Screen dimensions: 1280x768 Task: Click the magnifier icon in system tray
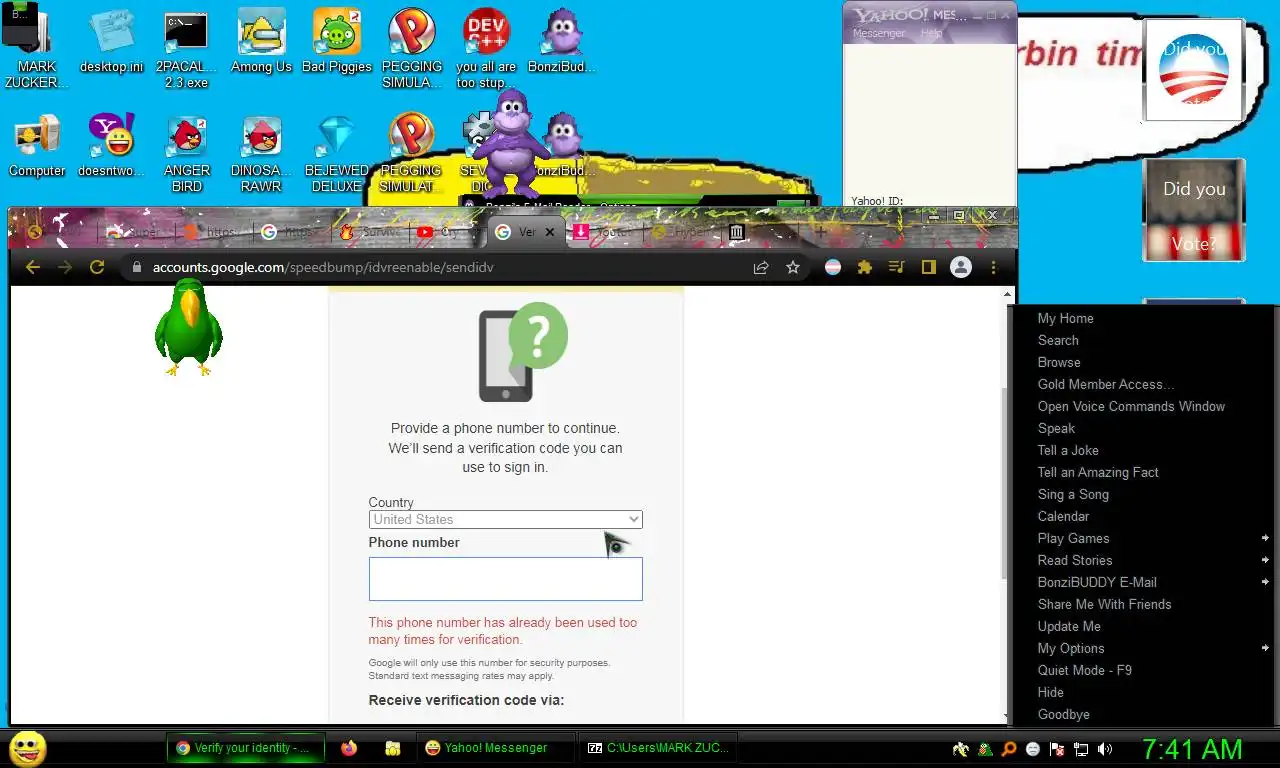[1009, 748]
